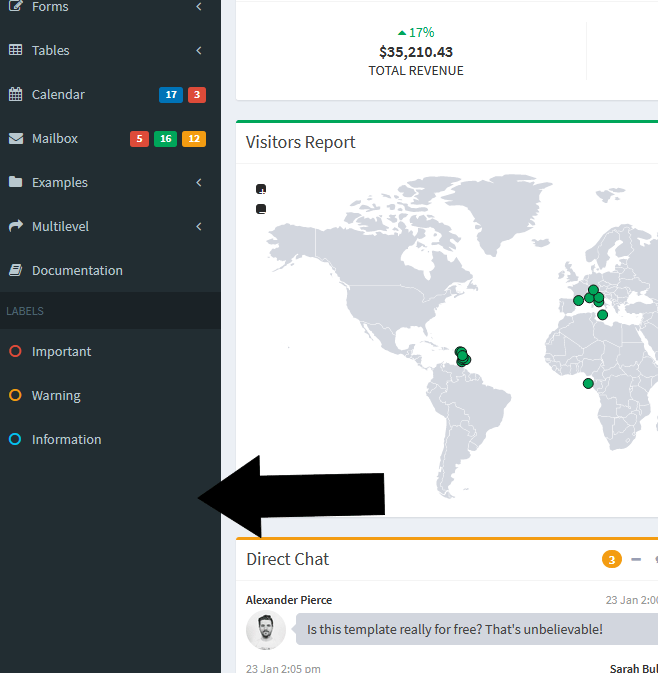Open the Mailbox menu item

click(110, 138)
